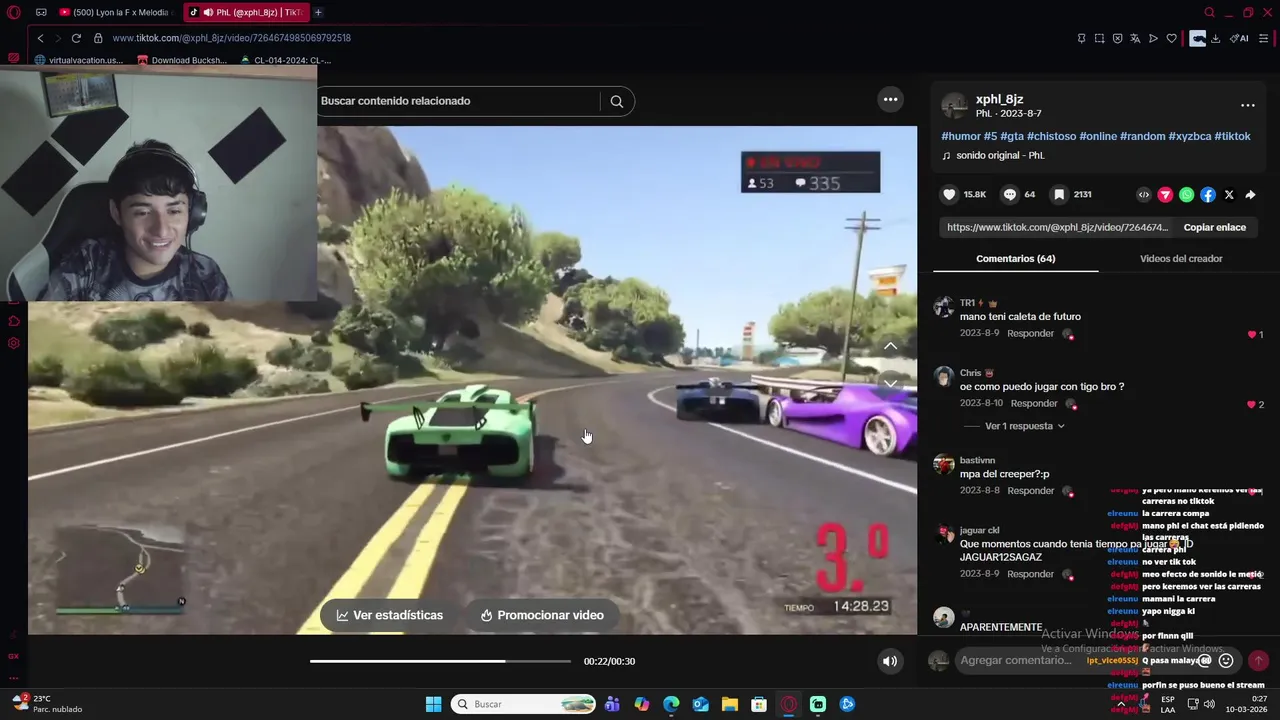Click the sidebar settings gear icon
The height and width of the screenshot is (720, 1280).
click(14, 343)
